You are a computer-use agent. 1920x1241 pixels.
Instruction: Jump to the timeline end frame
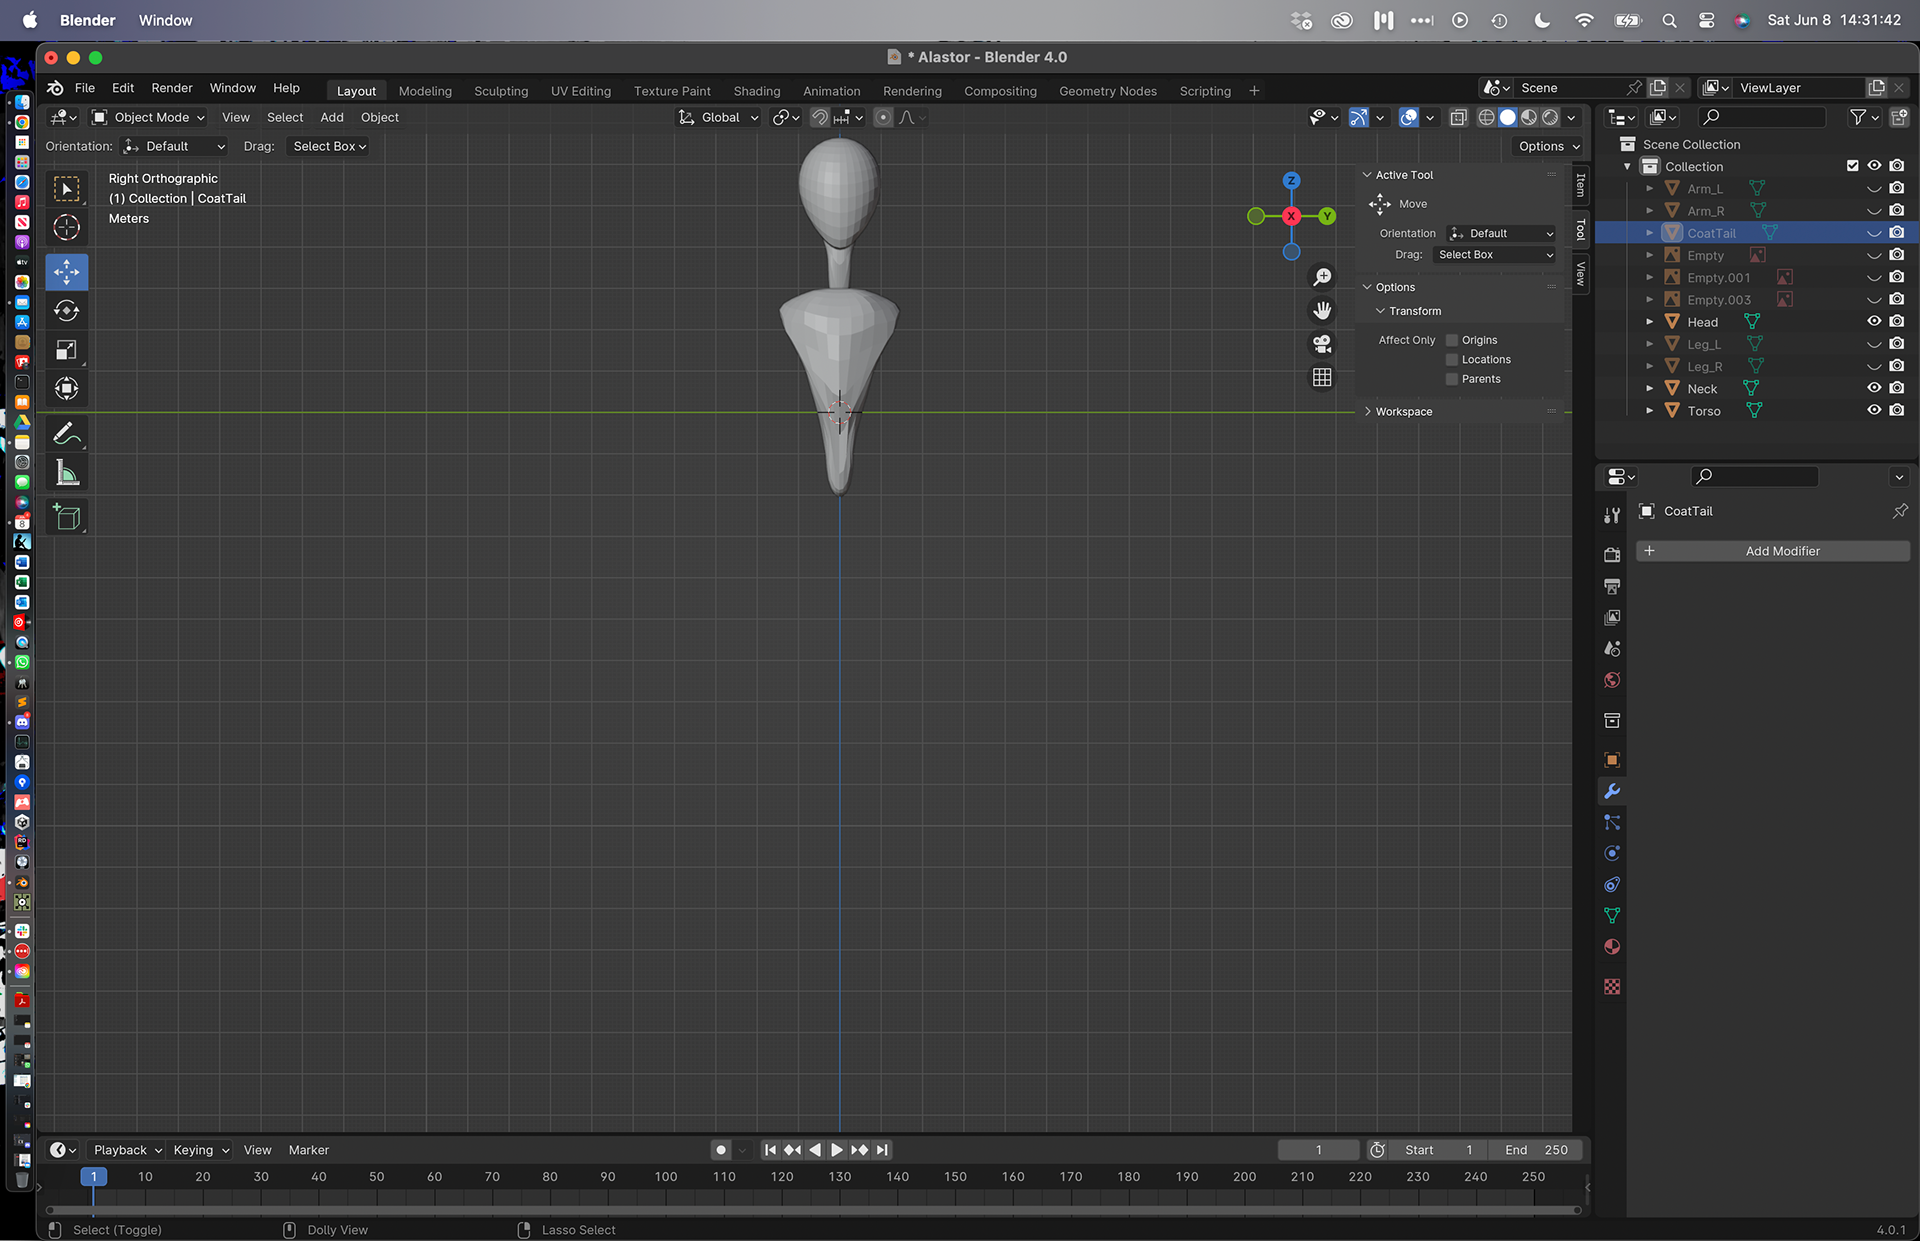[881, 1150]
